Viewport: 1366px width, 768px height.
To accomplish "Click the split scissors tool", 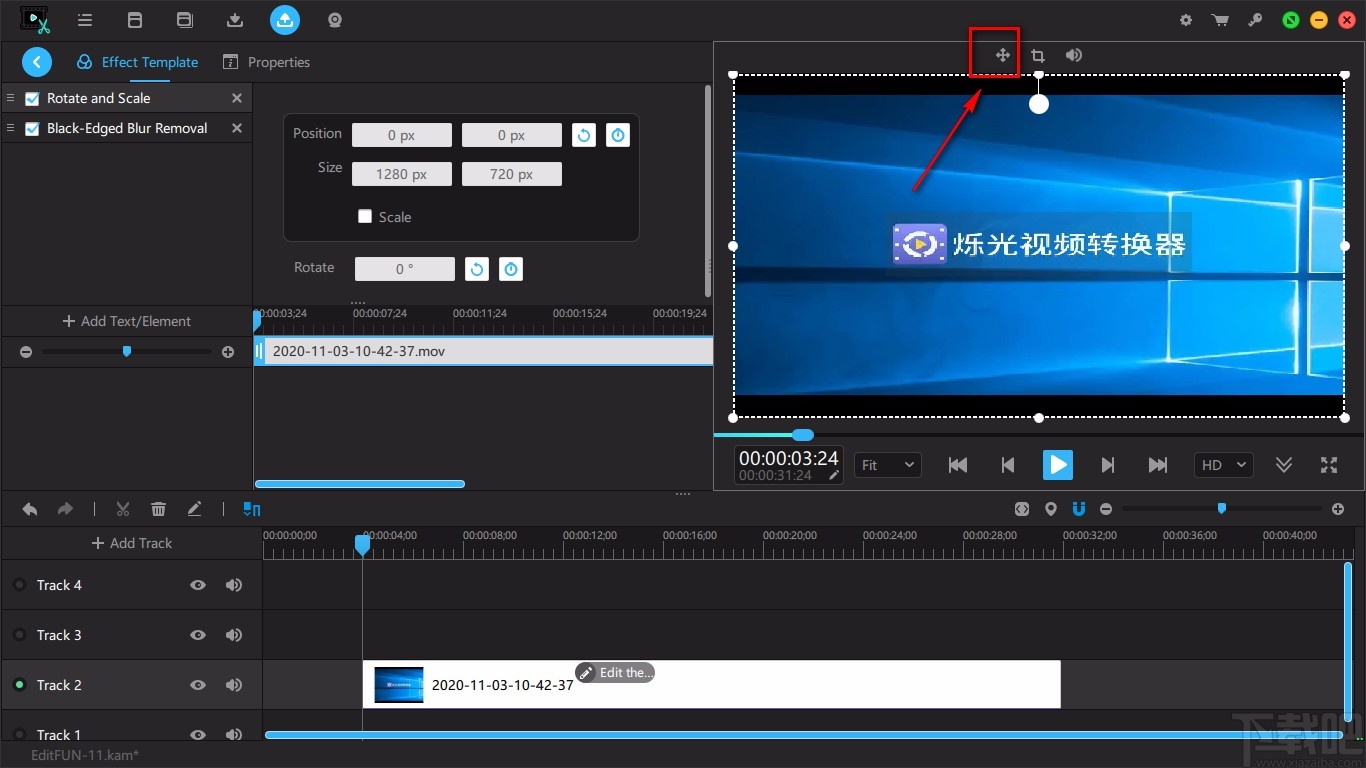I will (123, 509).
